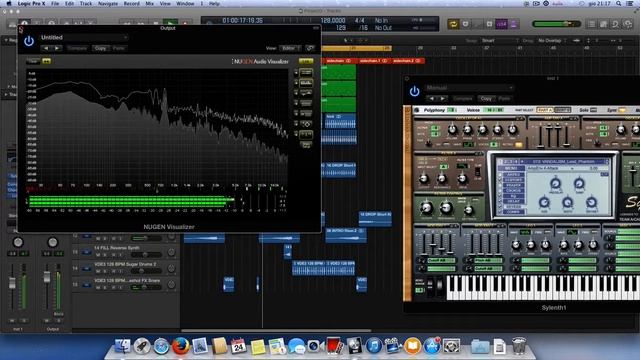
Task: Click the Play button in Logic transport
Action: point(170,23)
